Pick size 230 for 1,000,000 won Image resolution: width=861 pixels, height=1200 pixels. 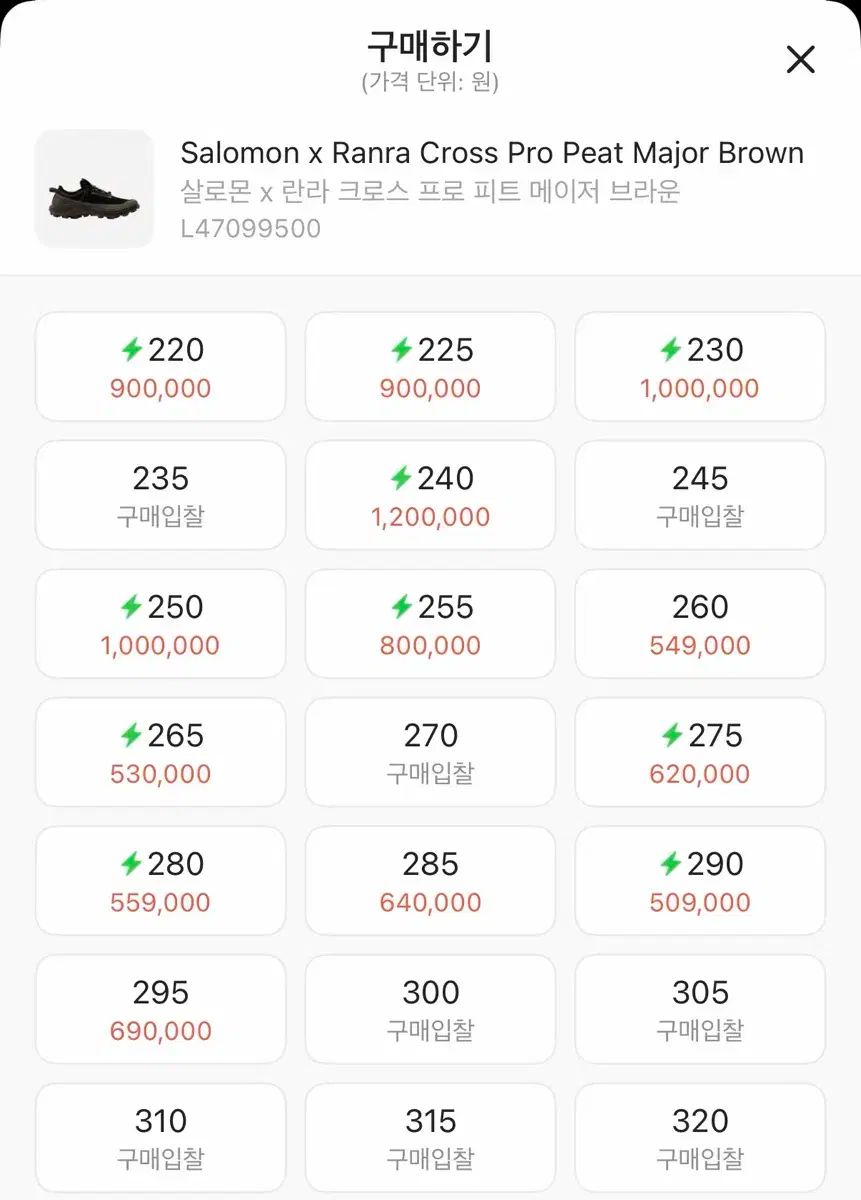(700, 366)
